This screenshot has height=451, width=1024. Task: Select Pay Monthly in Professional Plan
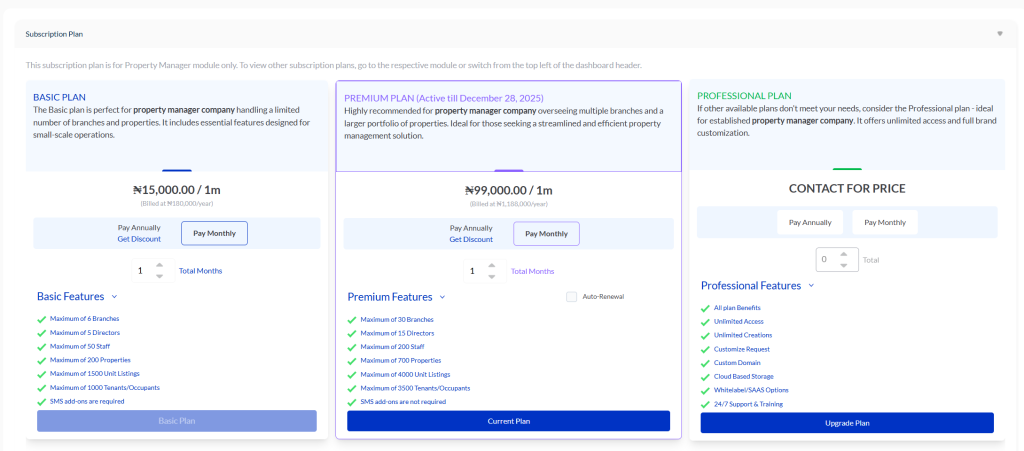click(x=884, y=222)
